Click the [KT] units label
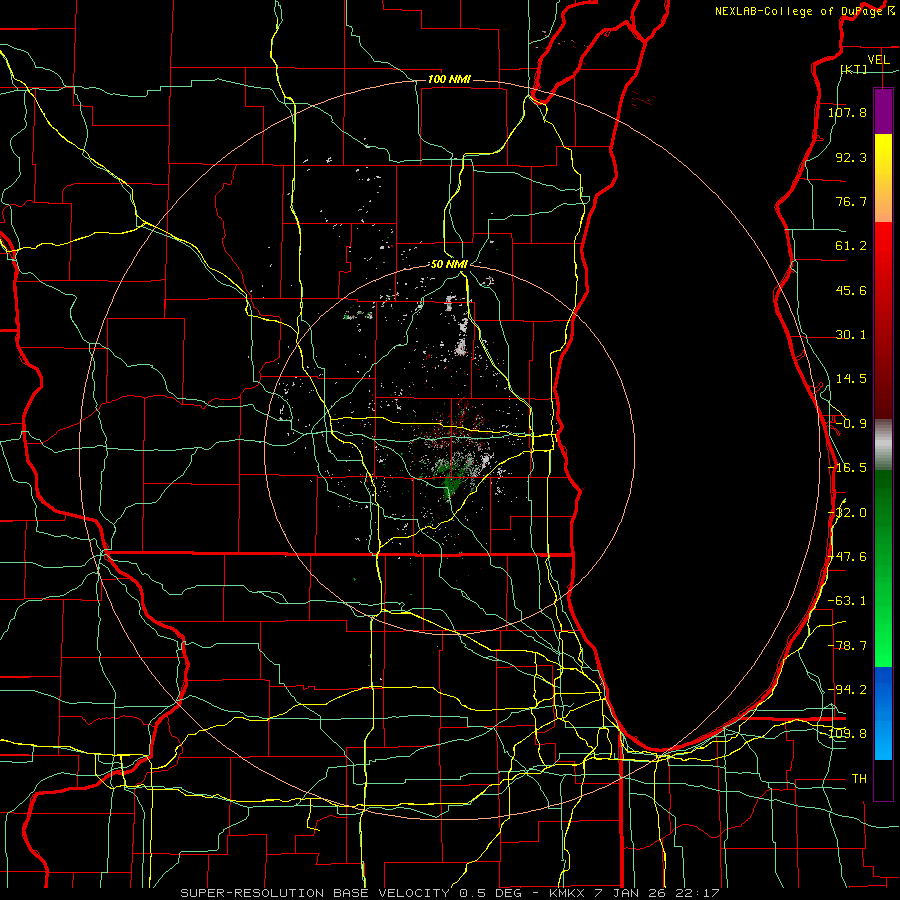 853,69
